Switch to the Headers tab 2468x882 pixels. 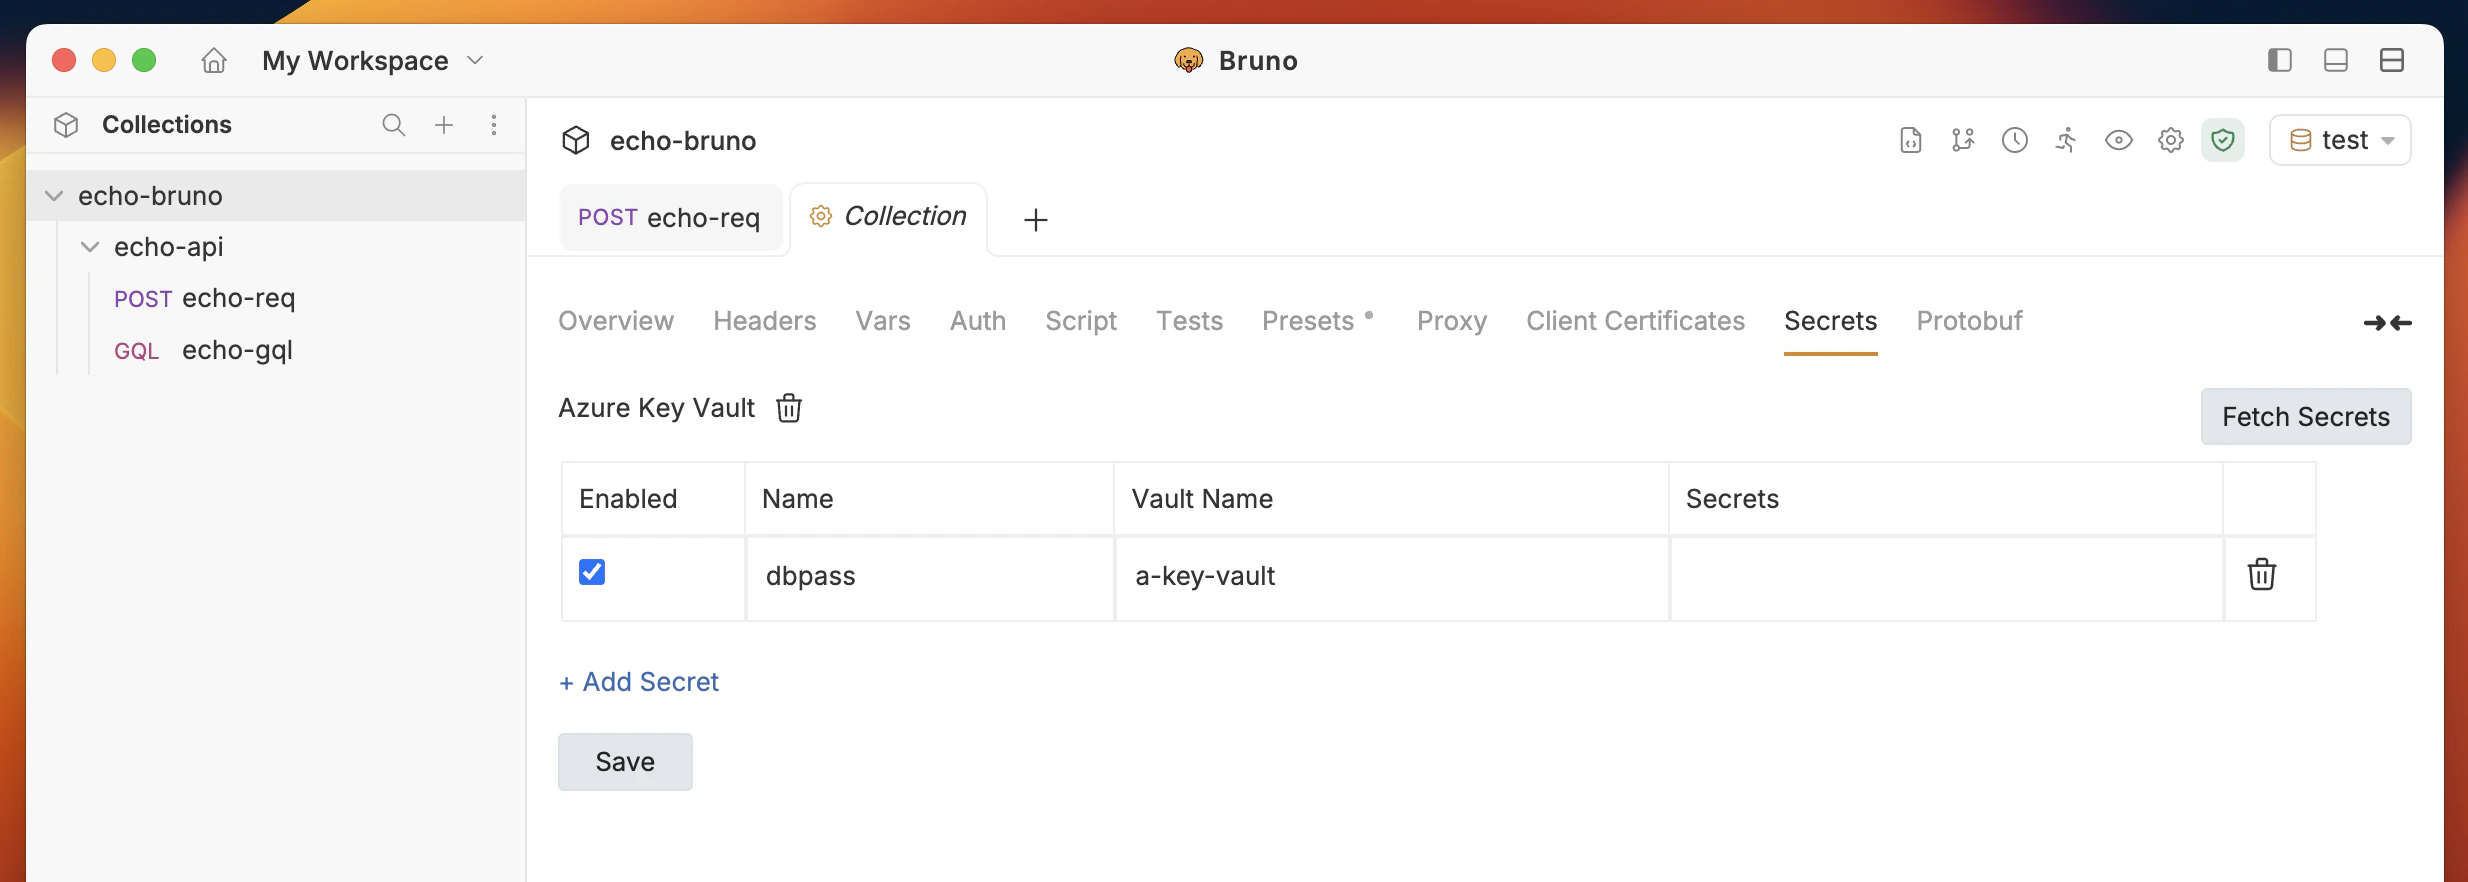[x=765, y=321]
